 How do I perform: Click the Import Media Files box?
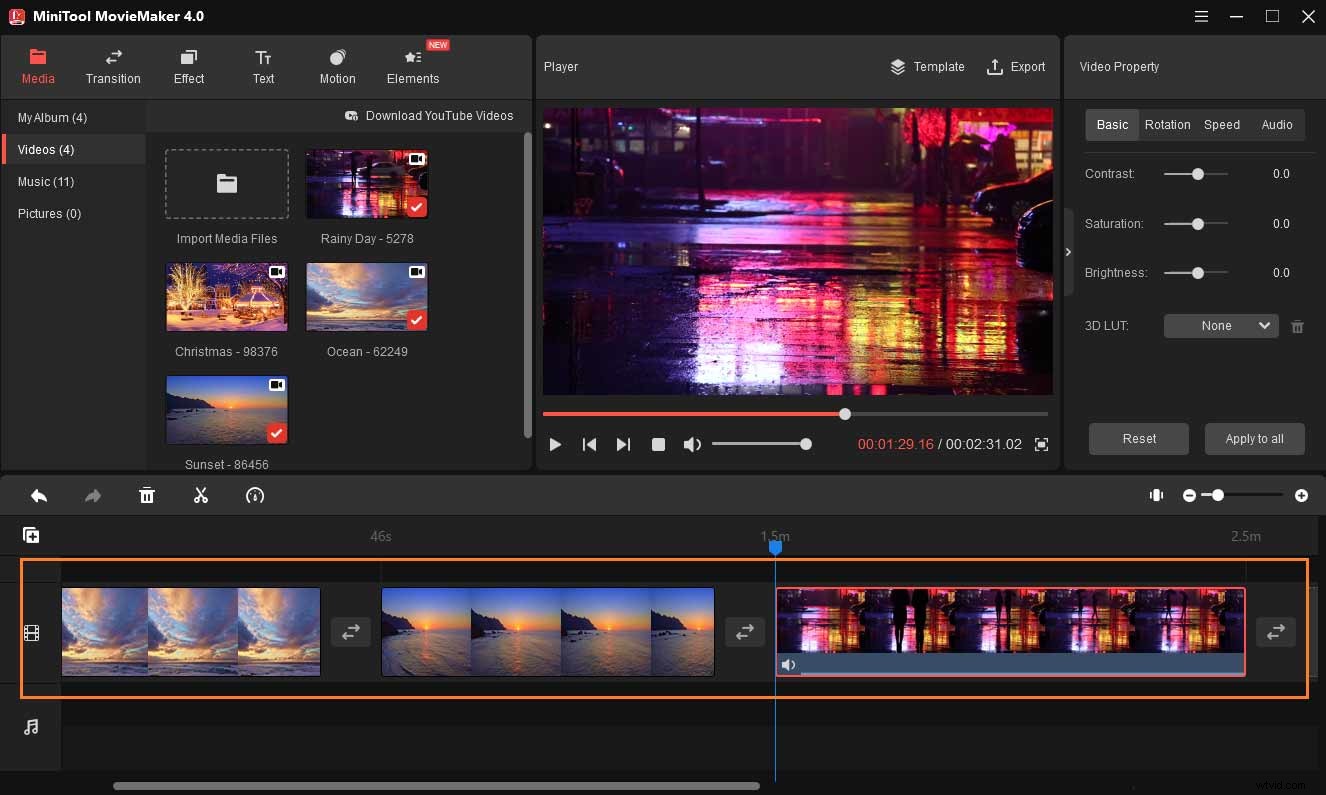click(227, 184)
